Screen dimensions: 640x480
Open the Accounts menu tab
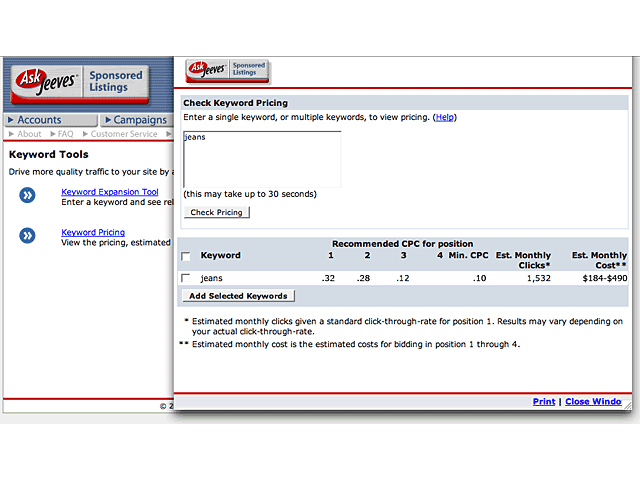(x=51, y=120)
